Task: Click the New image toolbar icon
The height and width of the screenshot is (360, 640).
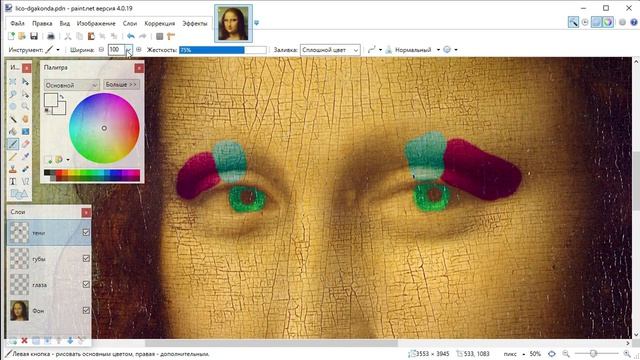Action: (11, 36)
